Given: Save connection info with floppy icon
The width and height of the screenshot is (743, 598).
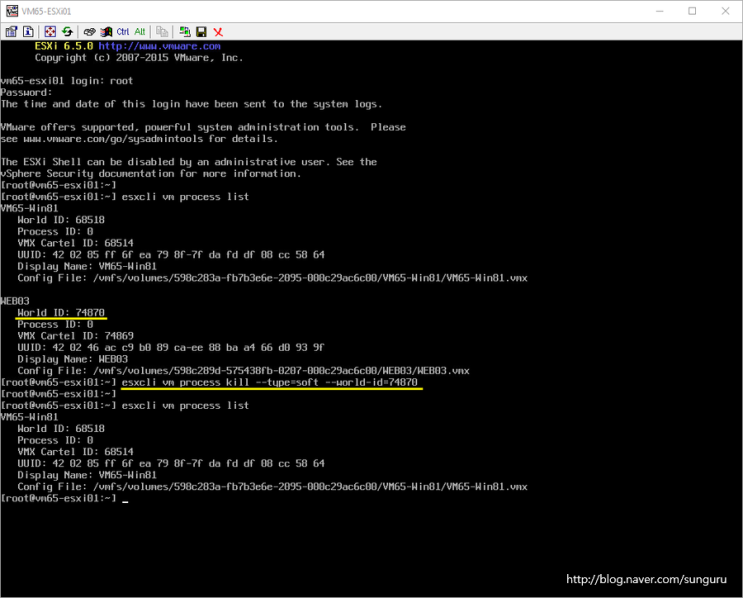Looking at the screenshot, I should [x=201, y=32].
